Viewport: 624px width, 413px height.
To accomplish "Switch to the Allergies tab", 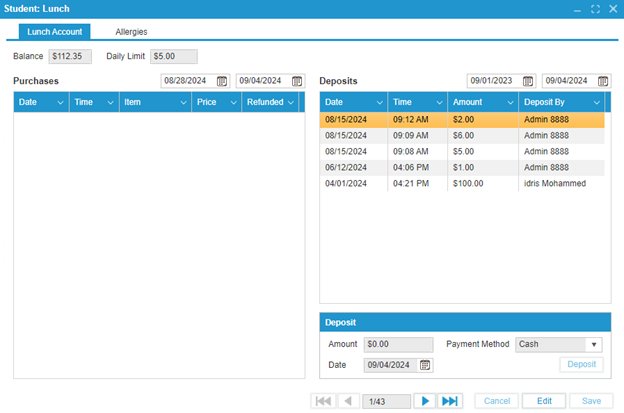I will point(131,32).
